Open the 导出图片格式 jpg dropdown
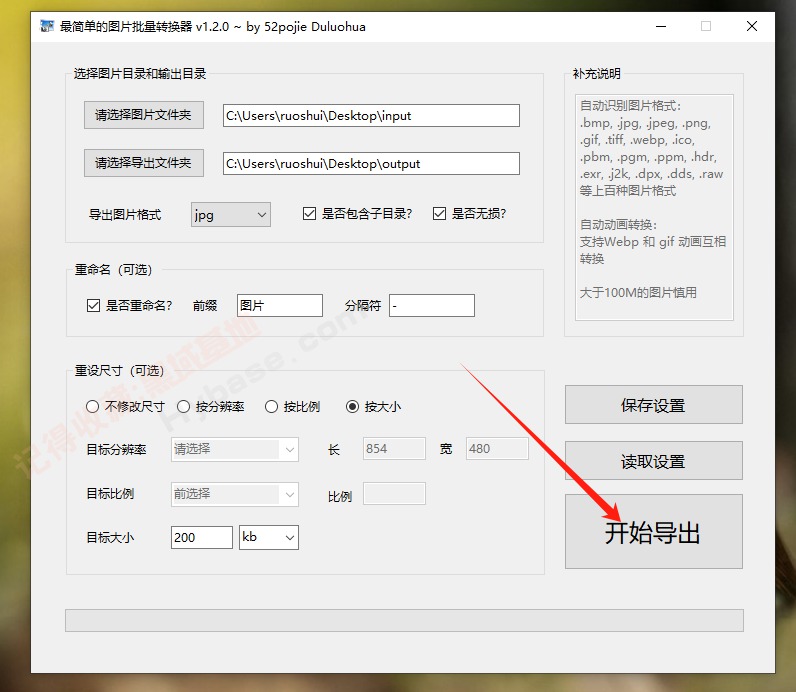 [230, 215]
